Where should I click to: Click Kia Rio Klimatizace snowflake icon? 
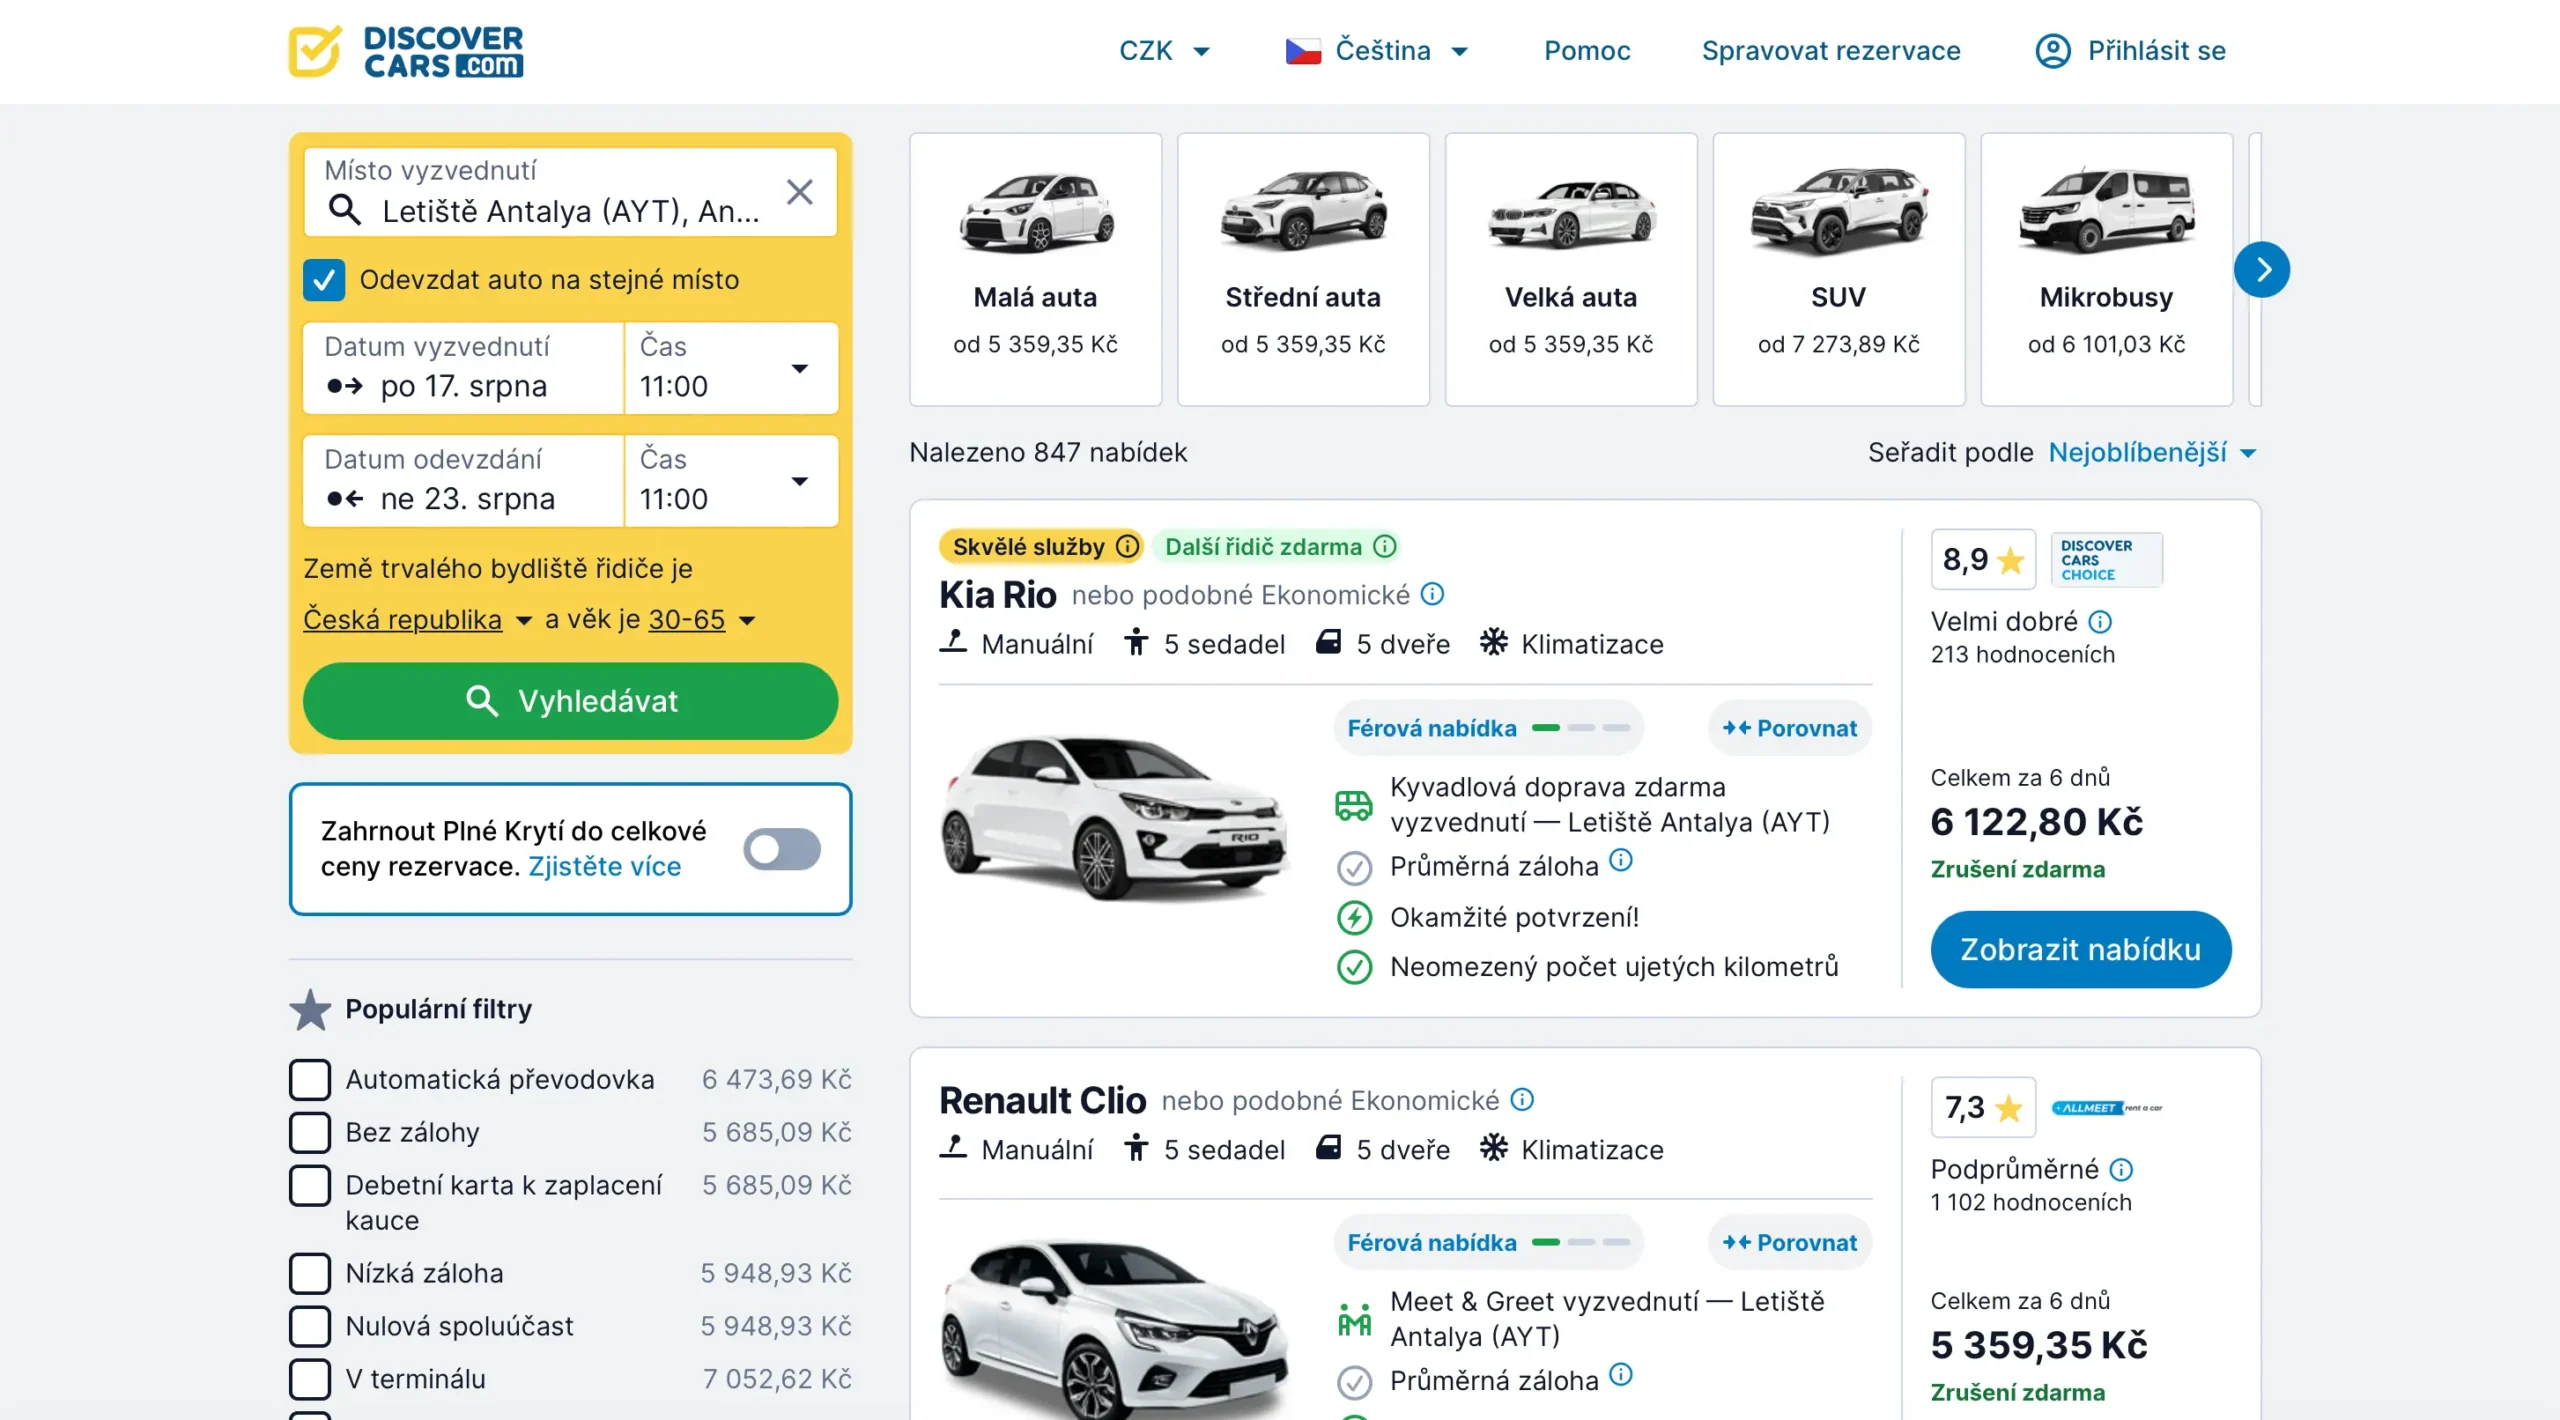tap(1493, 642)
